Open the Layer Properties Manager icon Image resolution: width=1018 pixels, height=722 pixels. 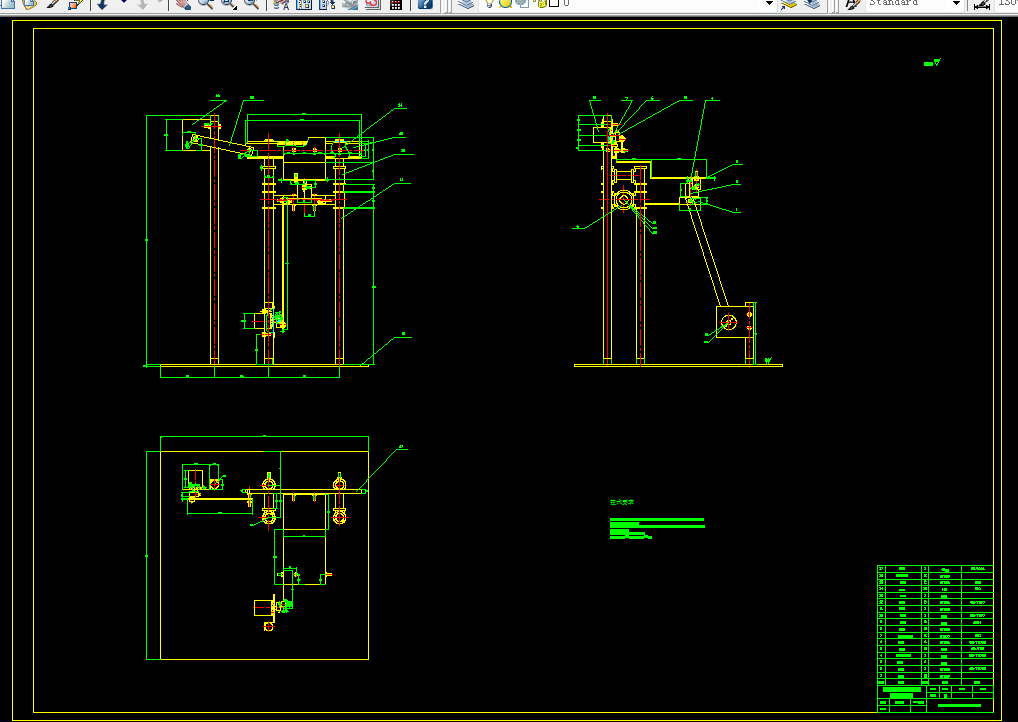click(x=466, y=4)
